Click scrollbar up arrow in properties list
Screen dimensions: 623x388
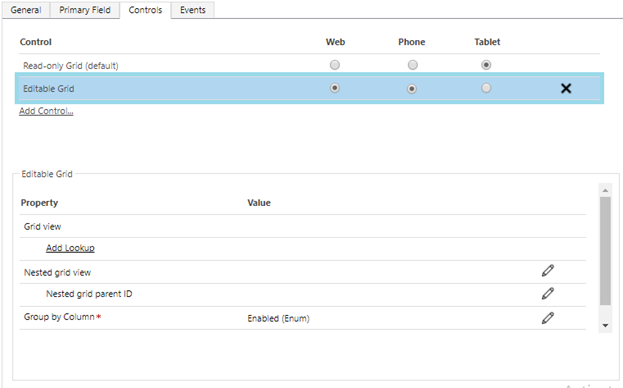tap(605, 191)
